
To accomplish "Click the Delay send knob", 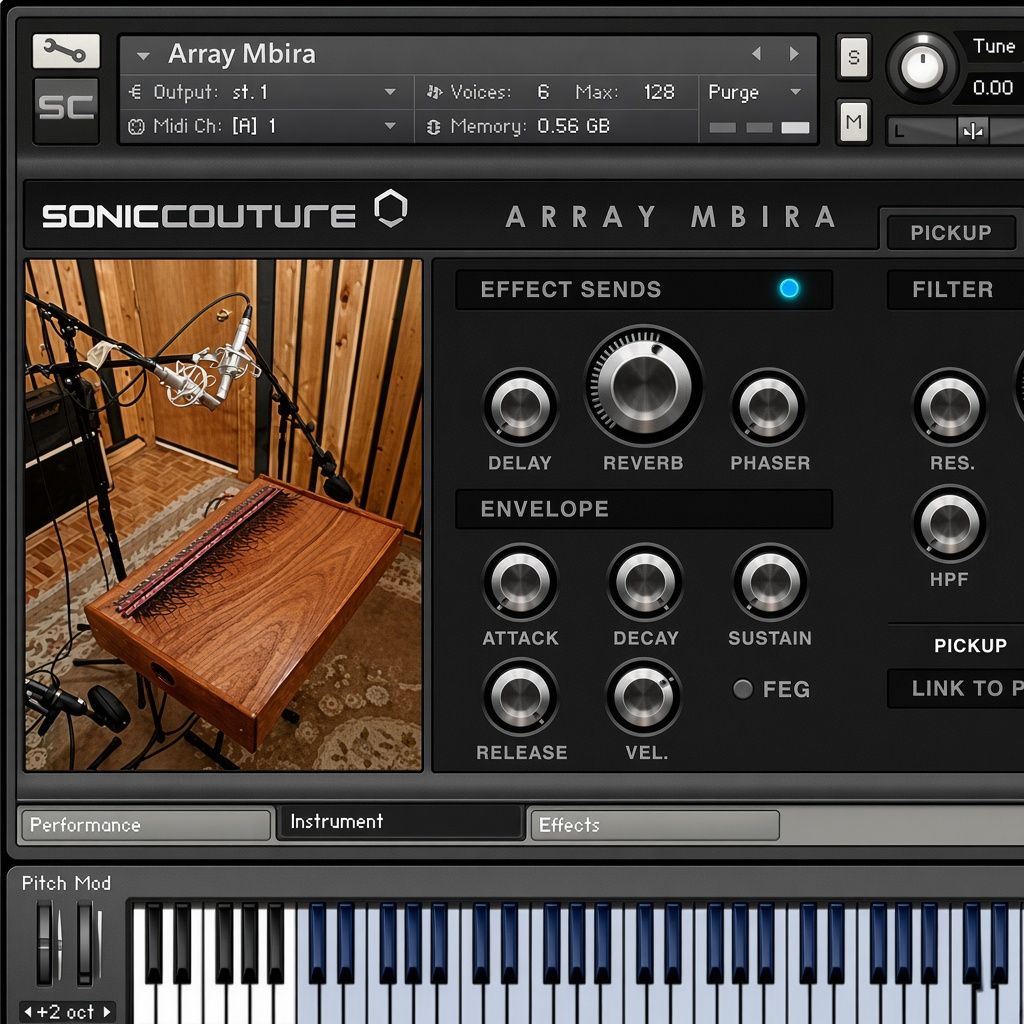I will [x=520, y=406].
